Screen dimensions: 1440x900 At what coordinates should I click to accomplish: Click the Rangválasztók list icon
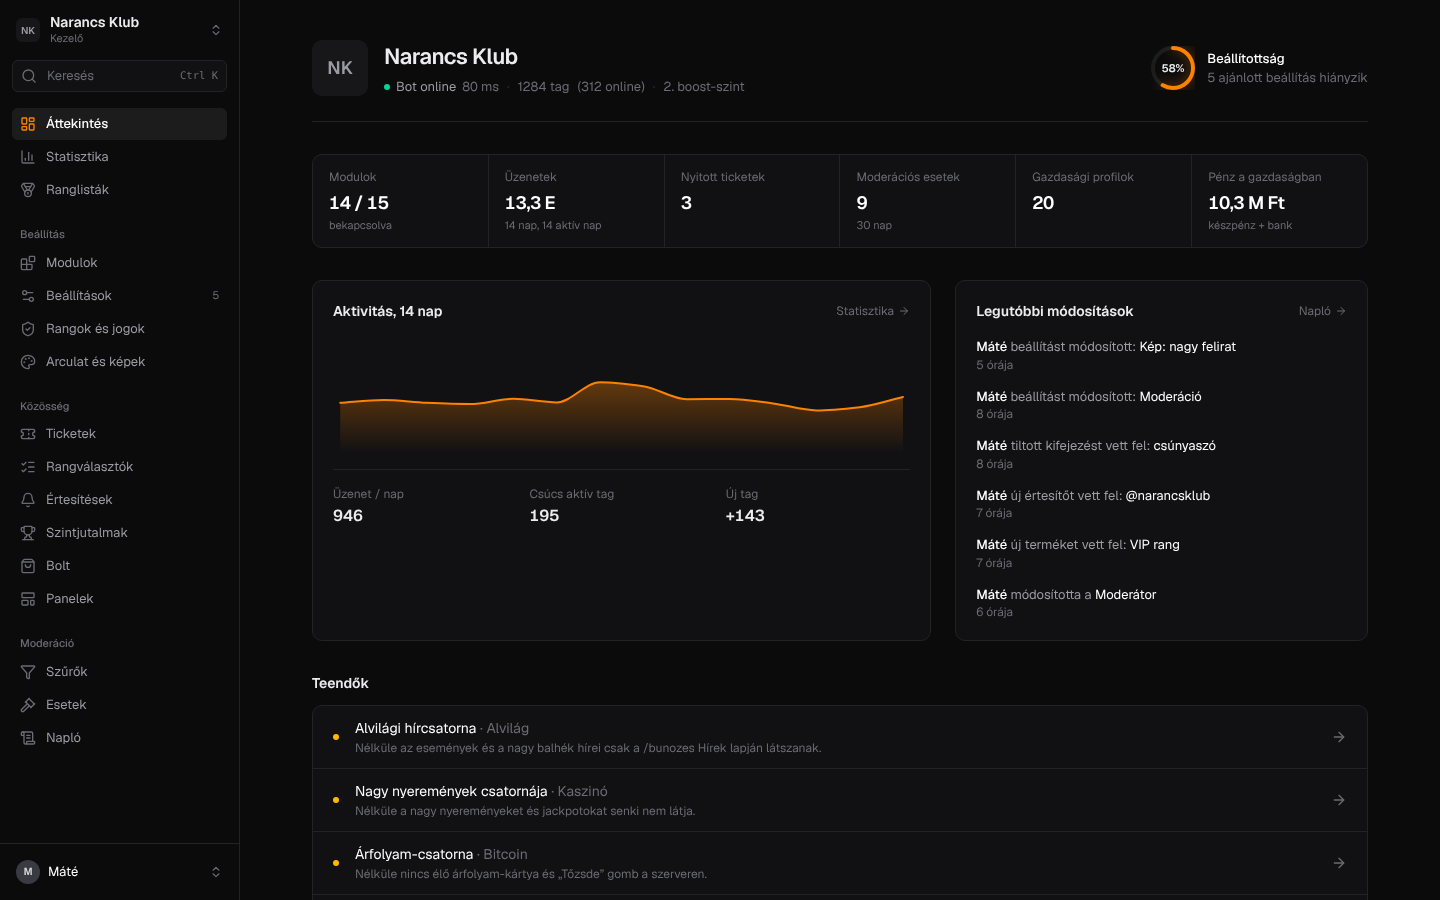coord(28,467)
